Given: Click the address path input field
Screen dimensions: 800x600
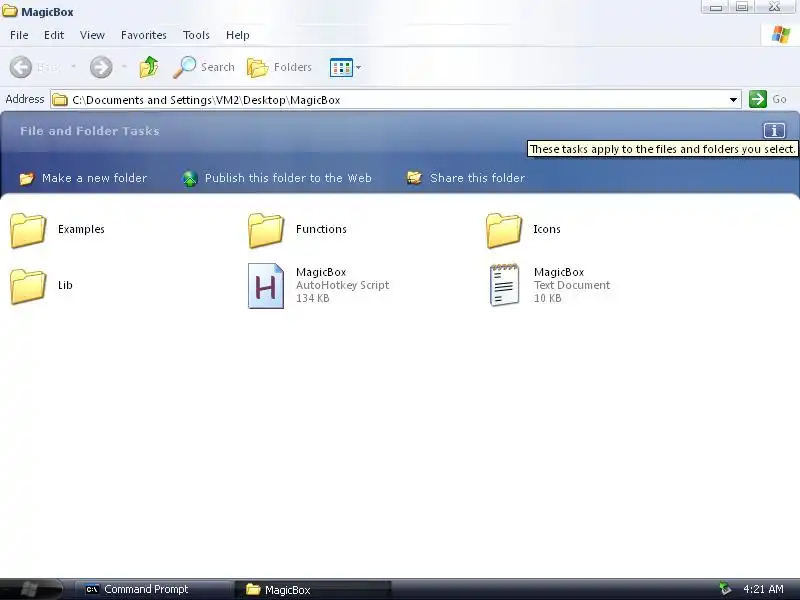Looking at the screenshot, I should (395, 99).
